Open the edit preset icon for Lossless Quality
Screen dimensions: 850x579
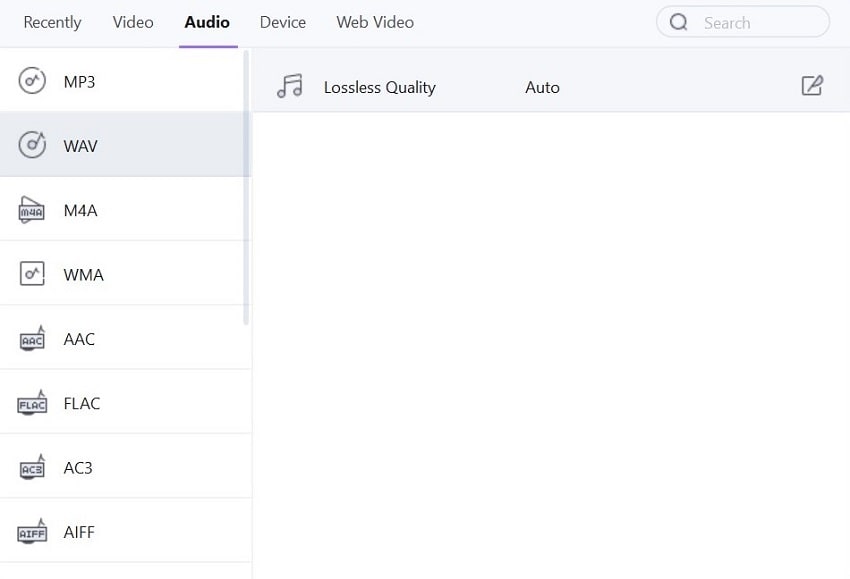point(812,86)
